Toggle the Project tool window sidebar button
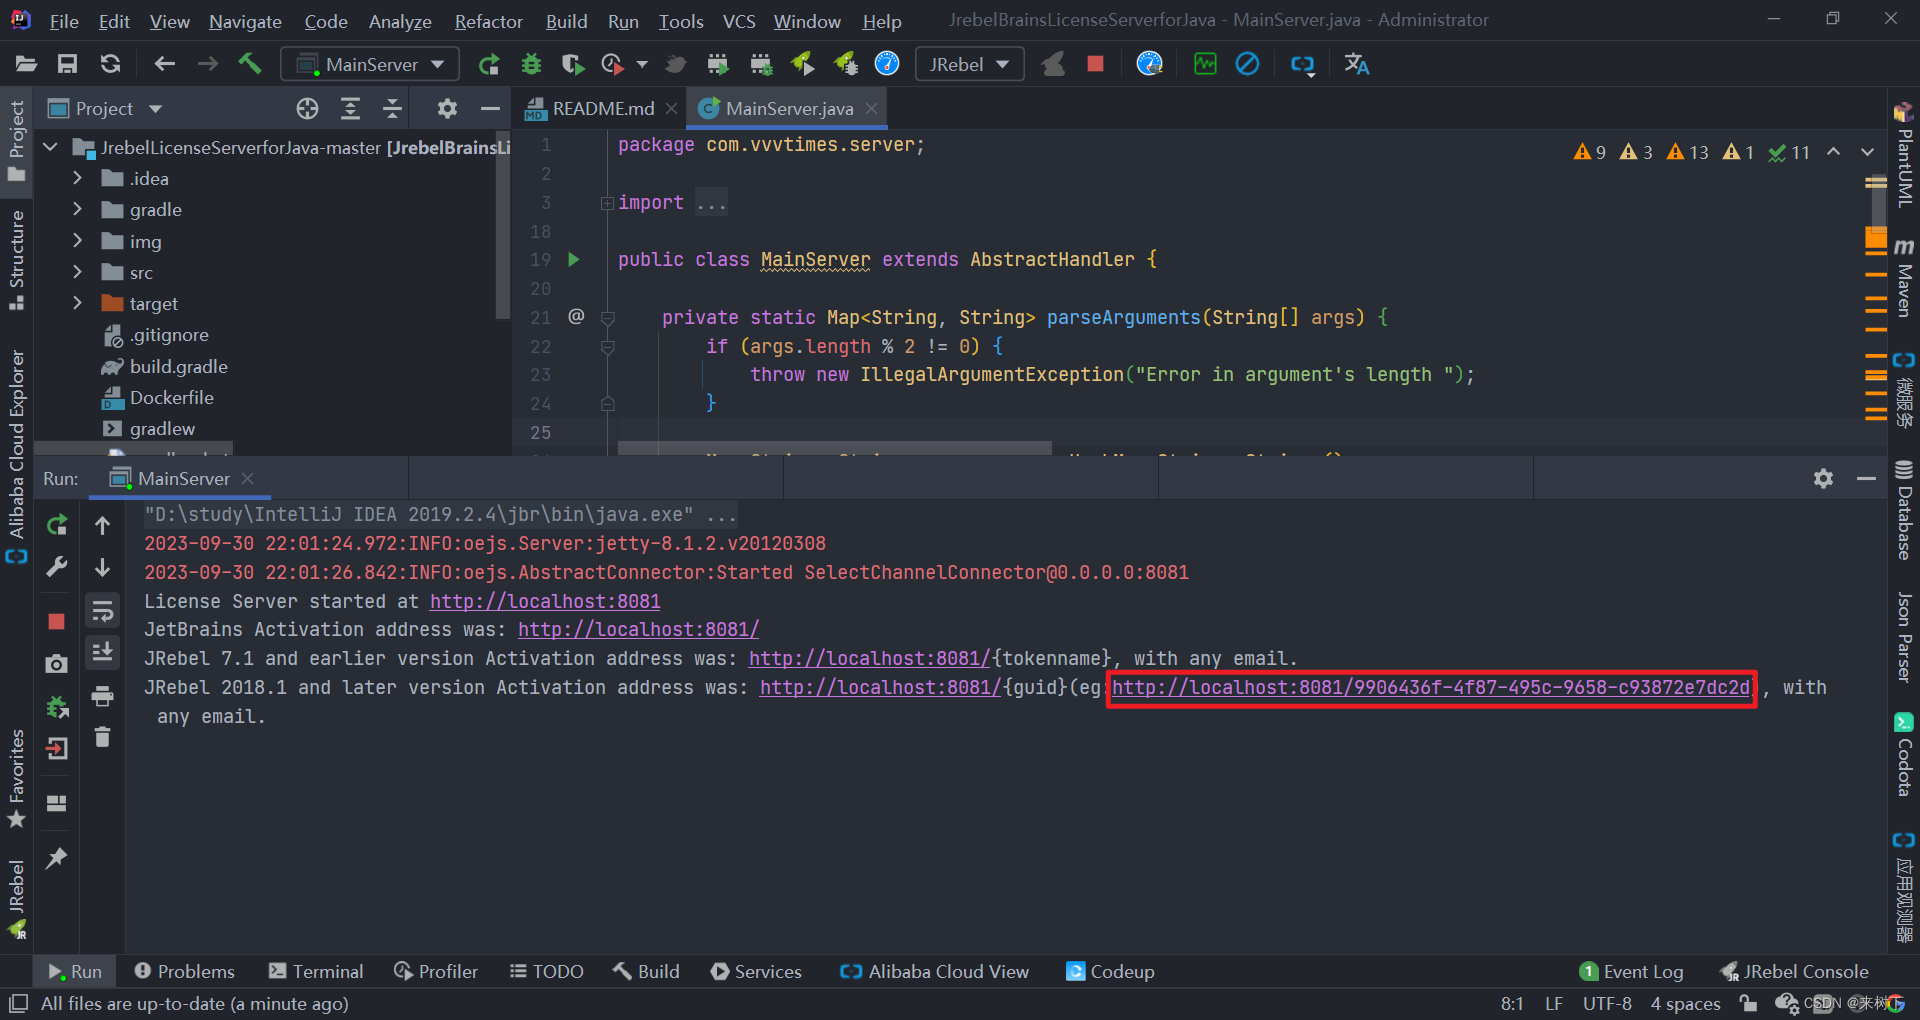Screen dimensions: 1920x1020 16,141
